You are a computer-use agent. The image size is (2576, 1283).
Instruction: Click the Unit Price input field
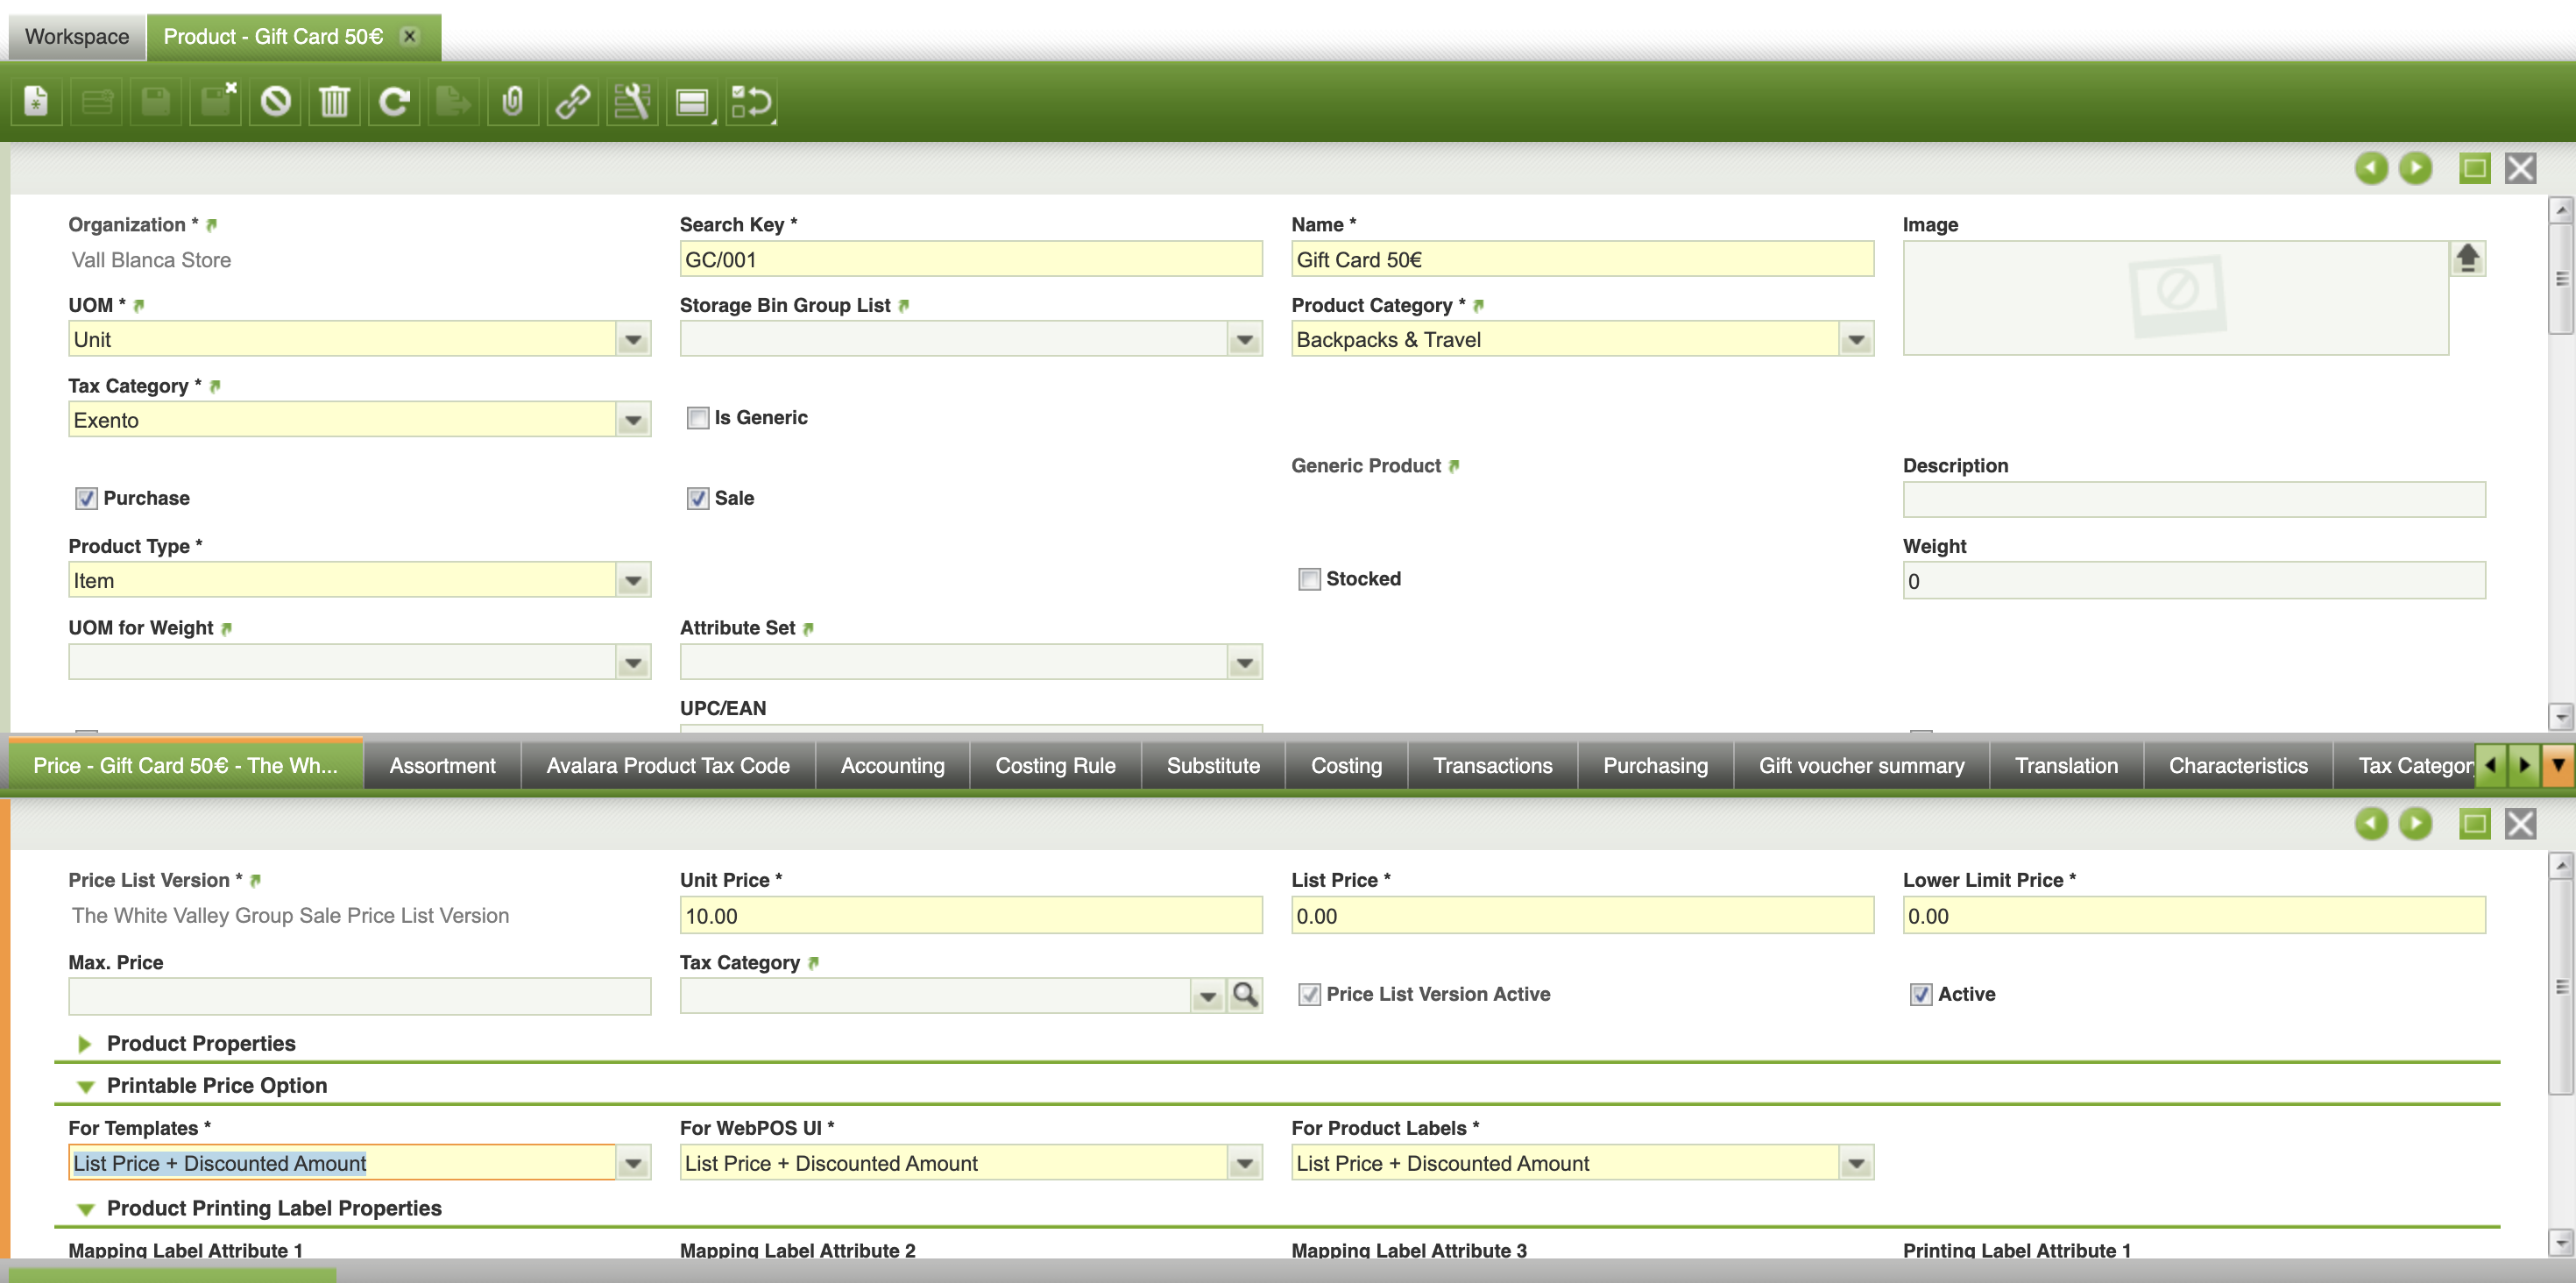(x=970, y=916)
